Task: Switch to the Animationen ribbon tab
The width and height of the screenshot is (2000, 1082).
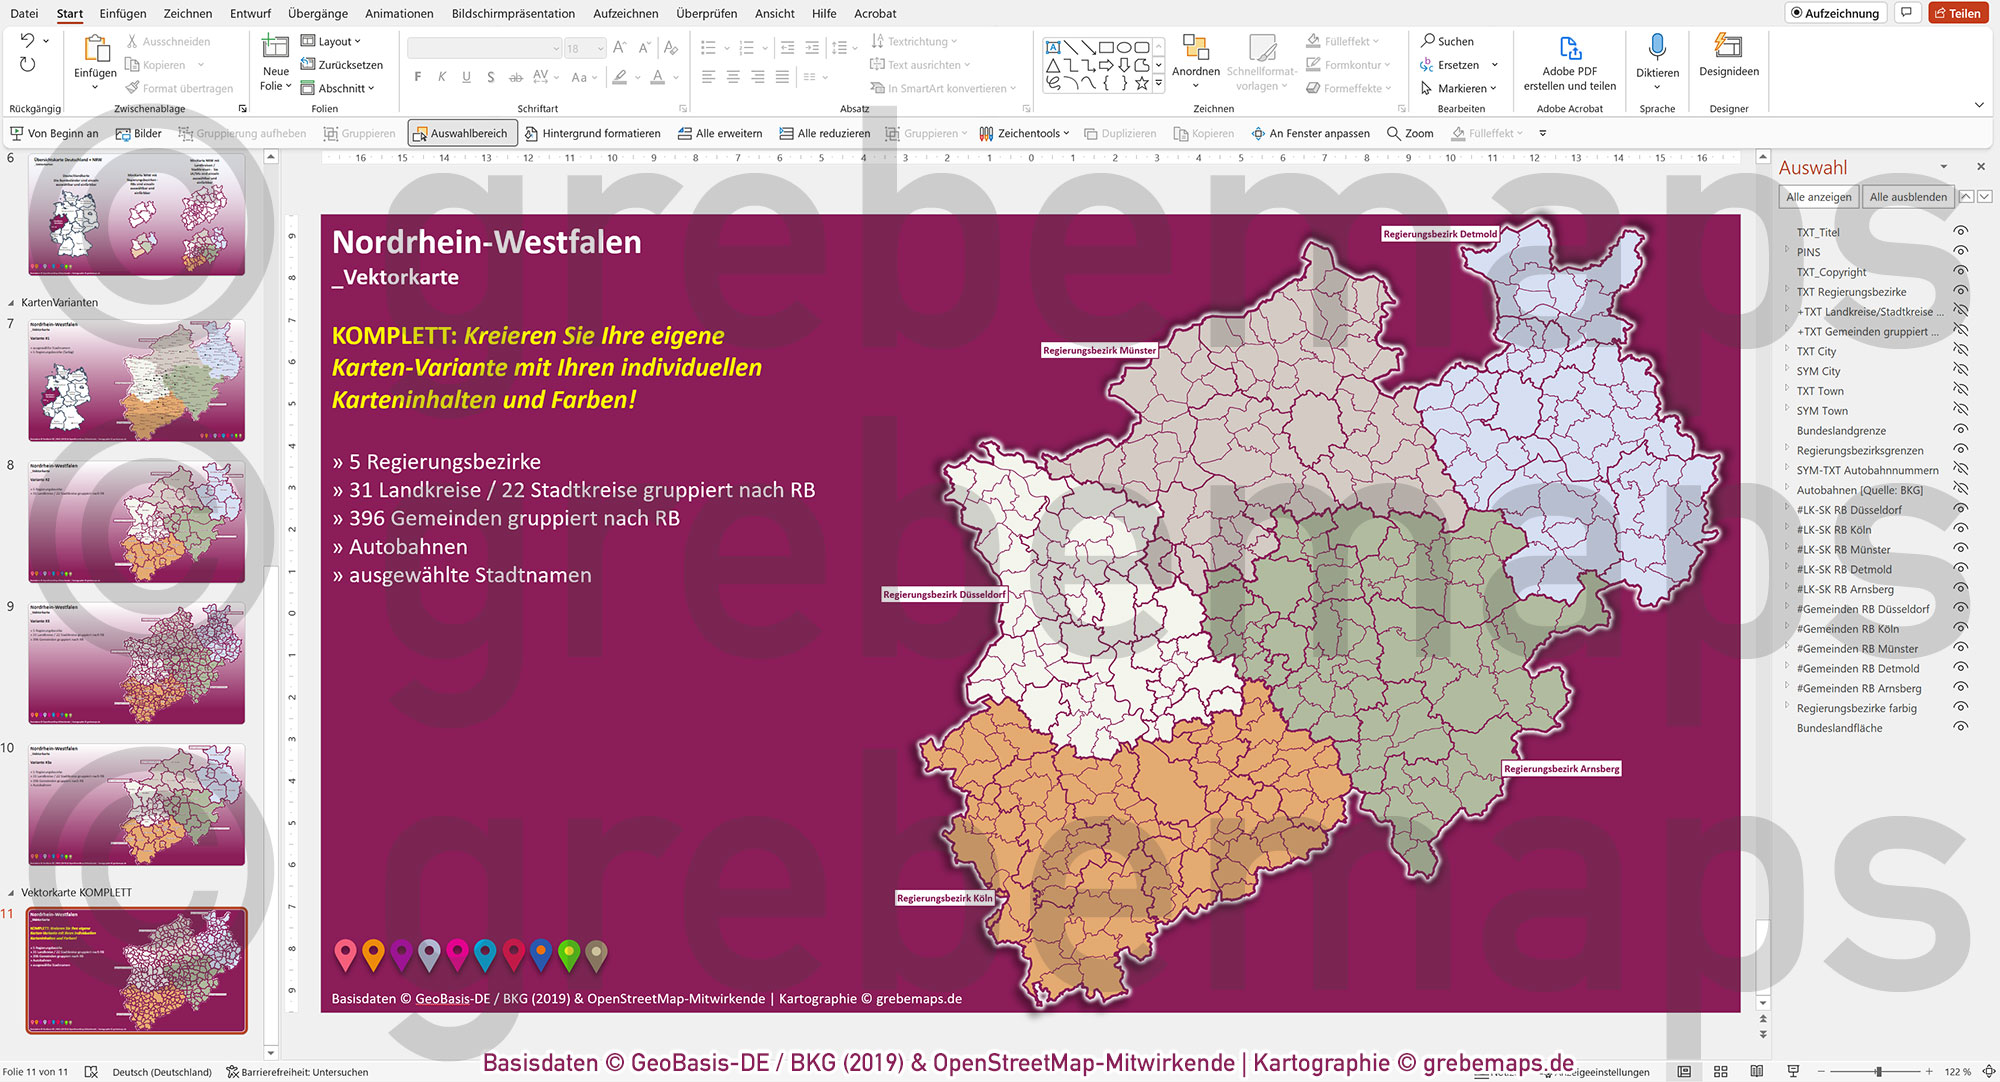Action: [x=398, y=13]
